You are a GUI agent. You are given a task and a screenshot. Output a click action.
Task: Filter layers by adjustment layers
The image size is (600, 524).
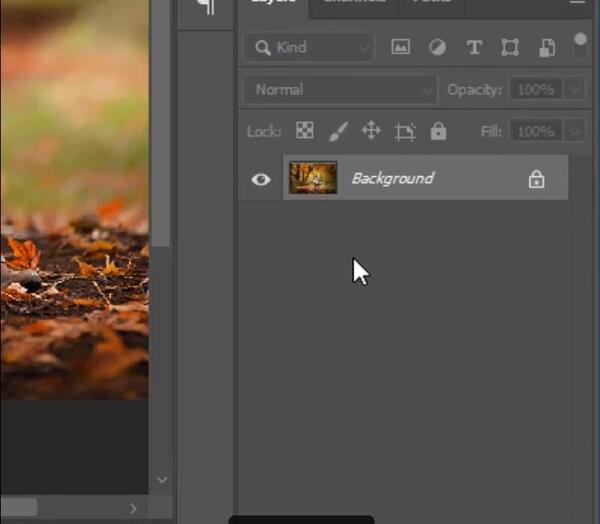(x=437, y=47)
